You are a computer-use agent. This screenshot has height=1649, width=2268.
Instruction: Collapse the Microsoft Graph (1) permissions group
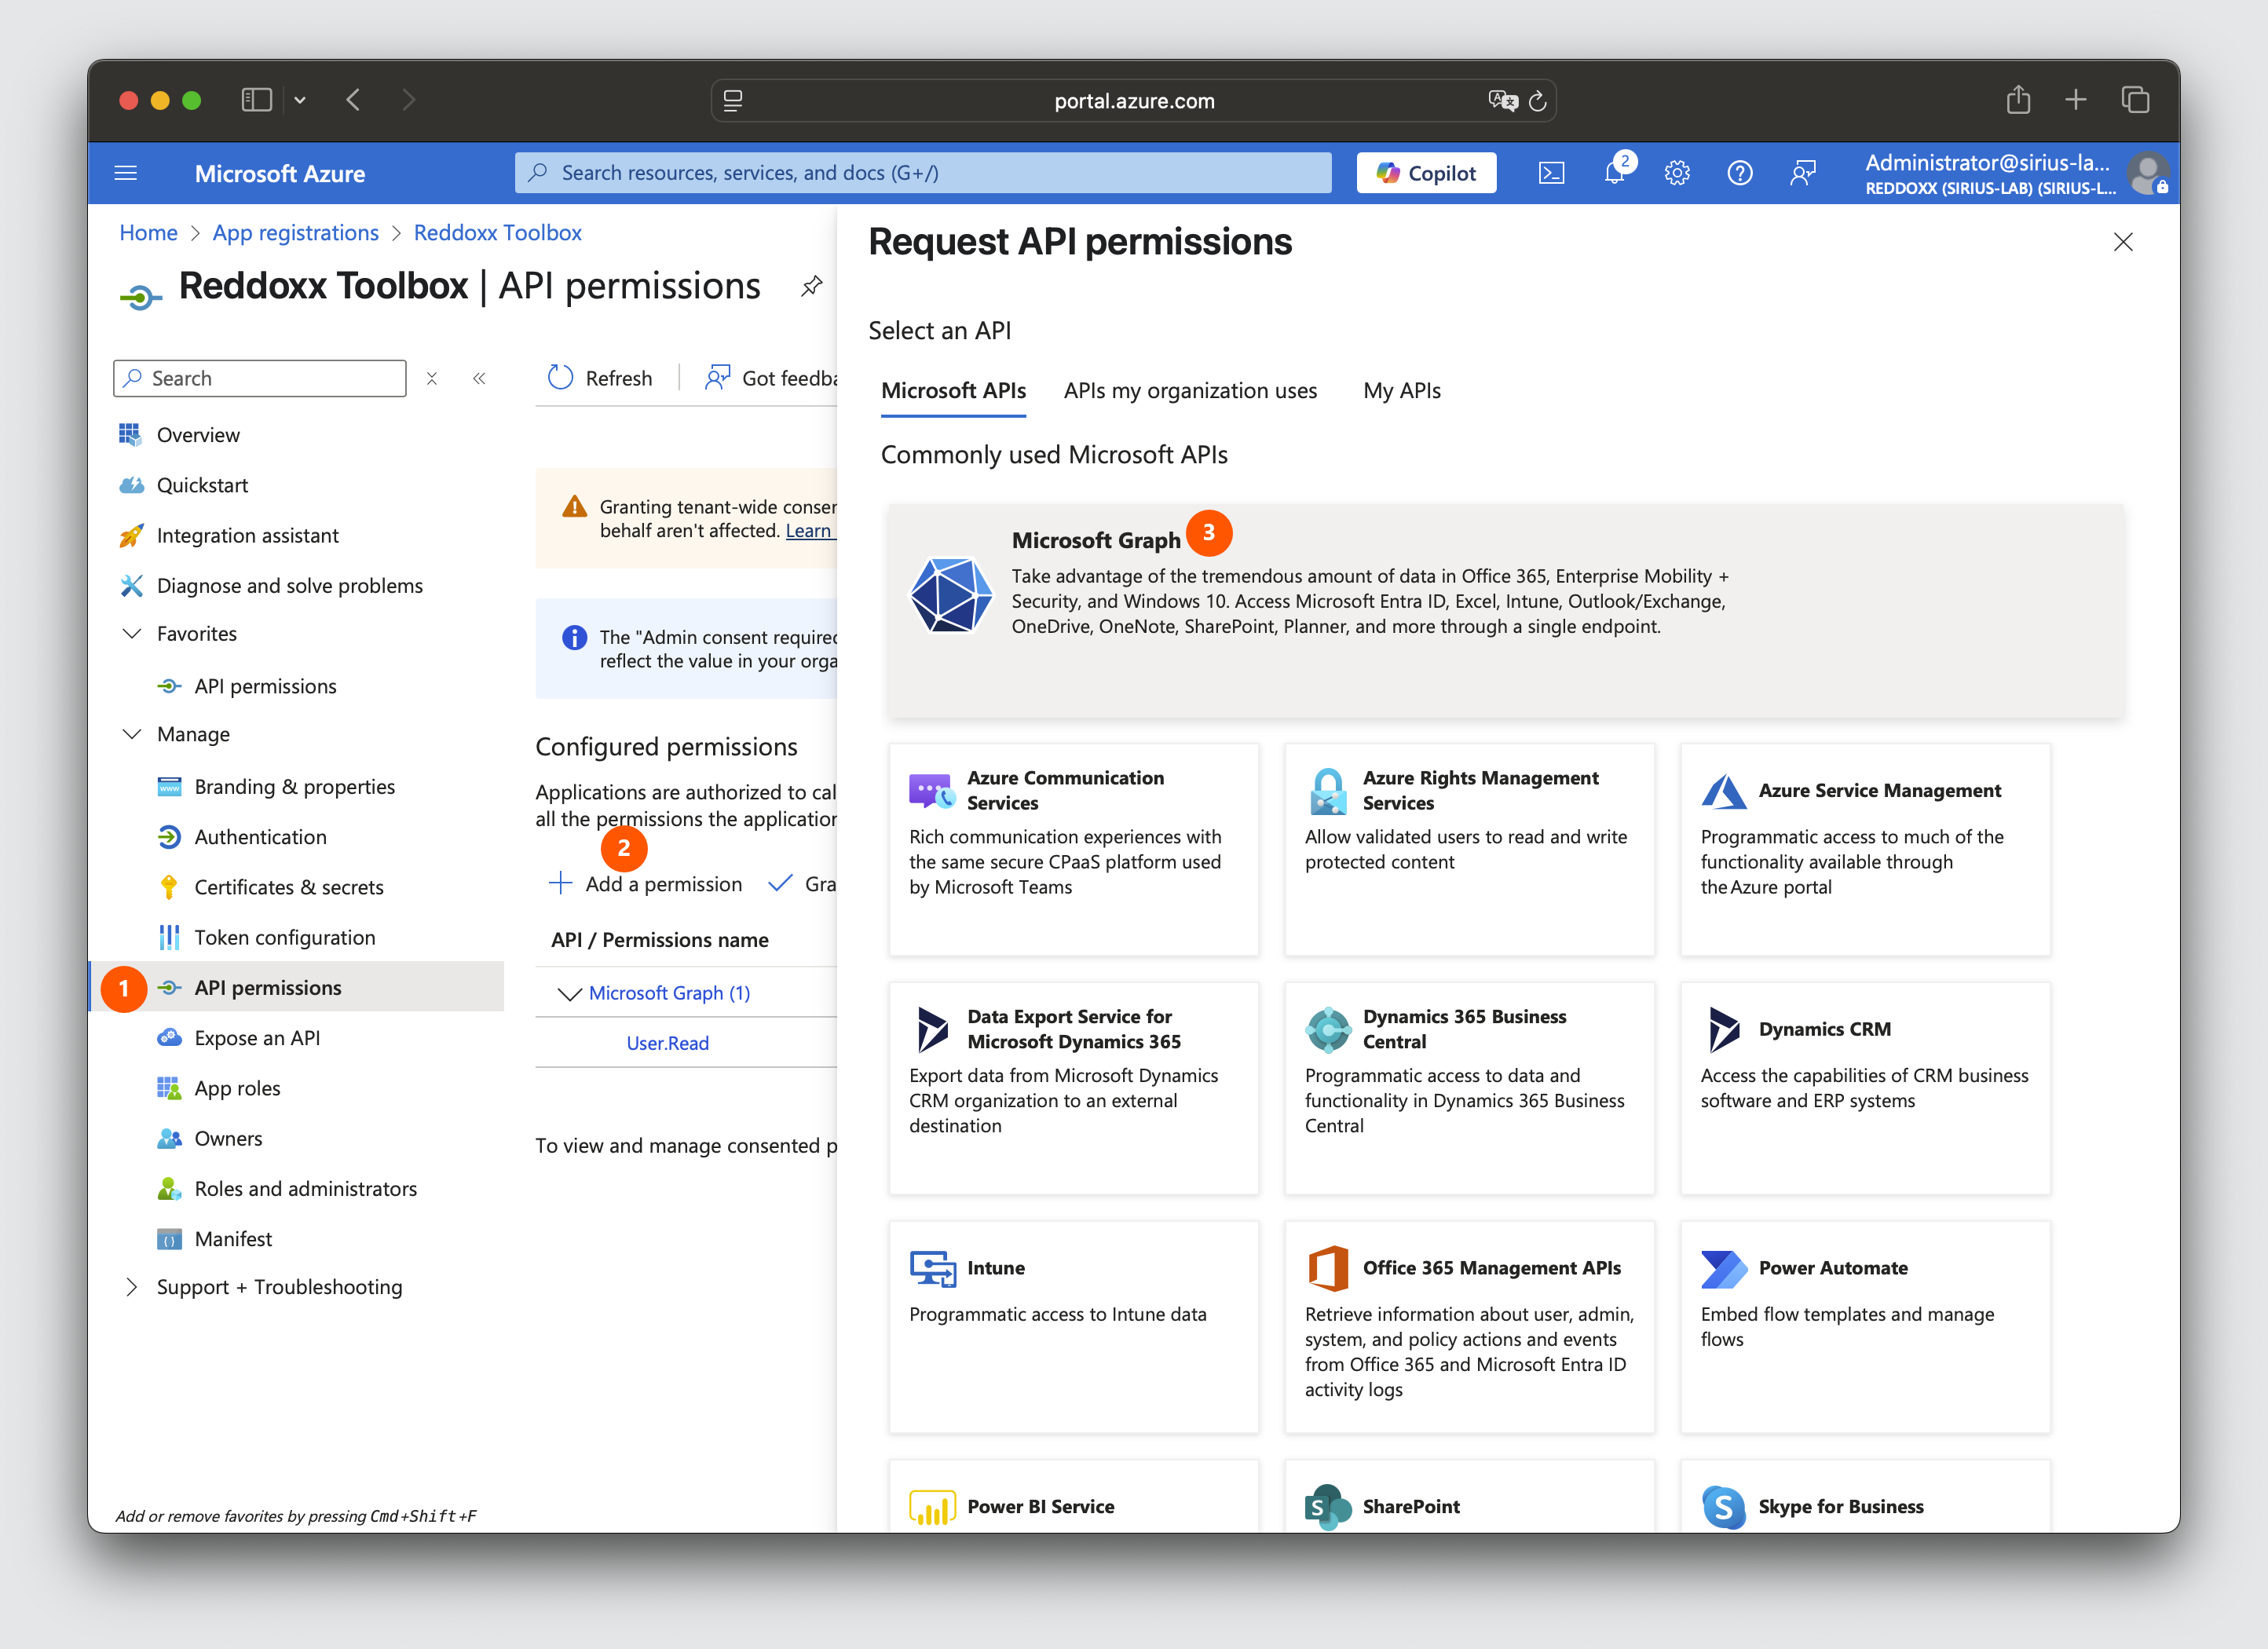coord(569,993)
